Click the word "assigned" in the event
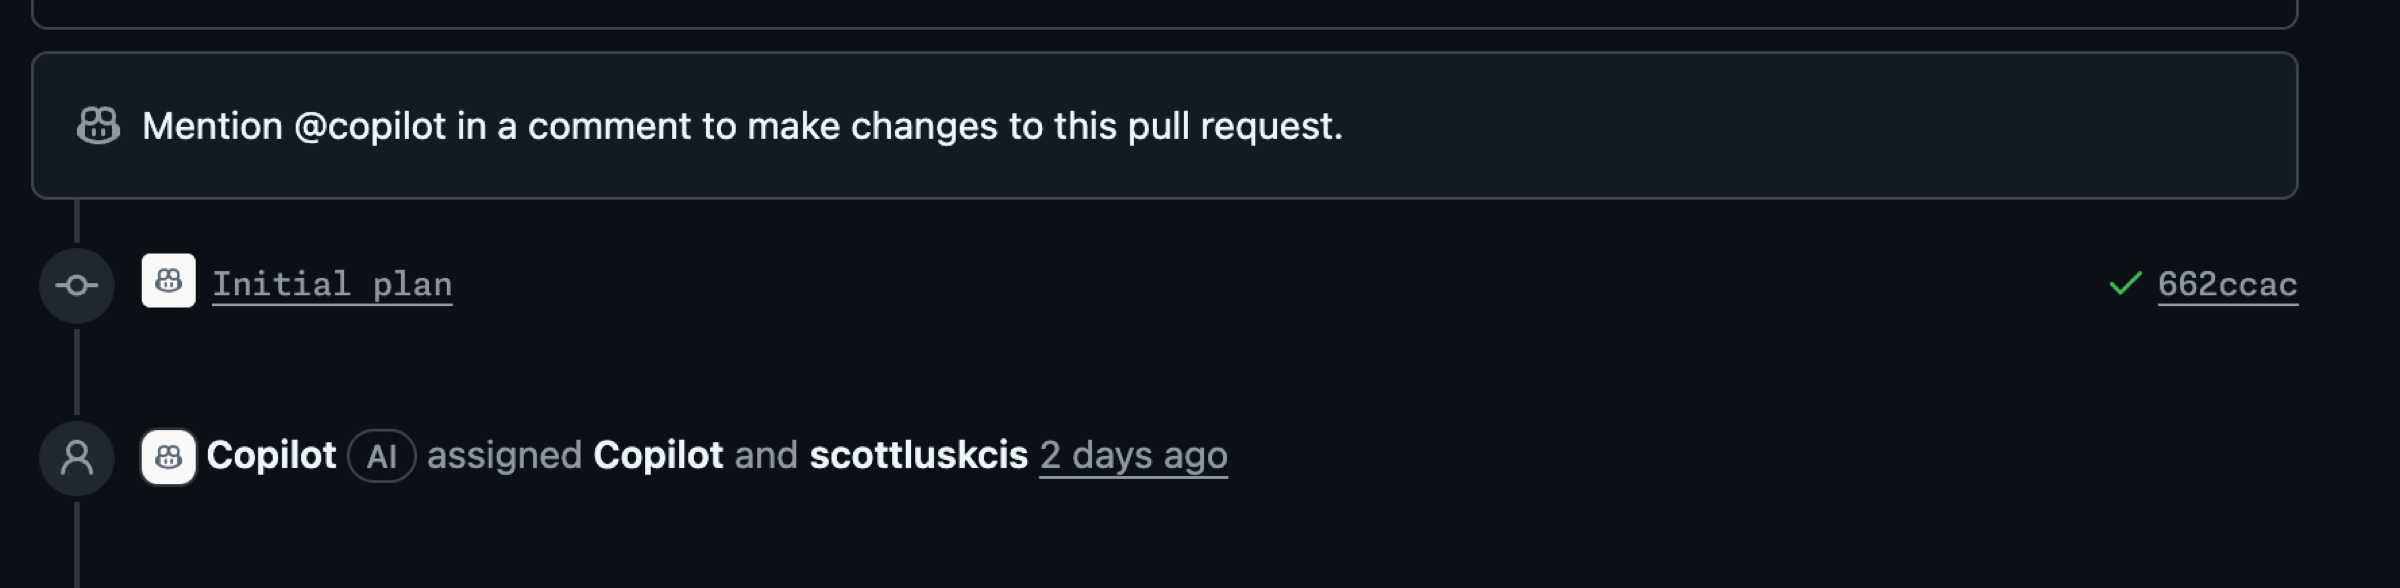2400x588 pixels. coord(504,456)
